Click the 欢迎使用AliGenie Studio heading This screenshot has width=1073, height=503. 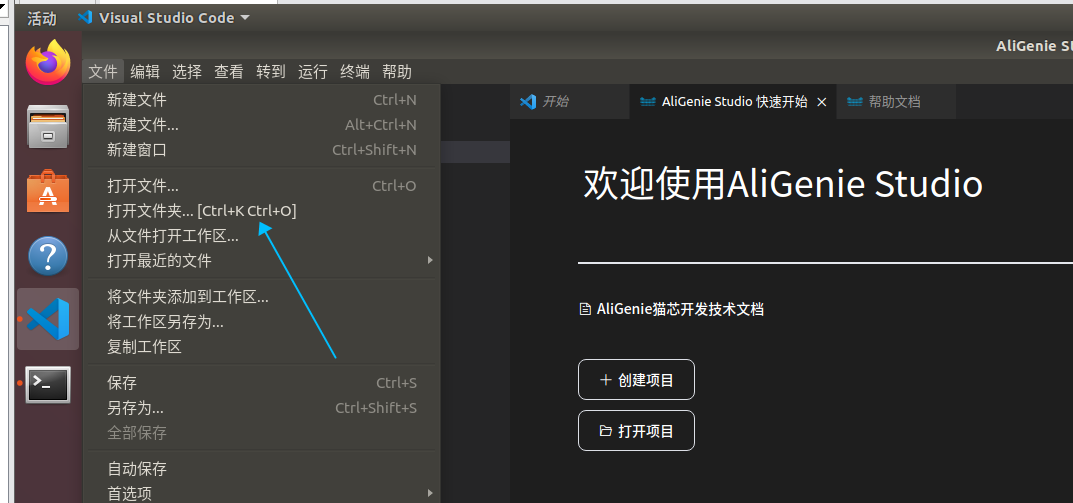[783, 185]
